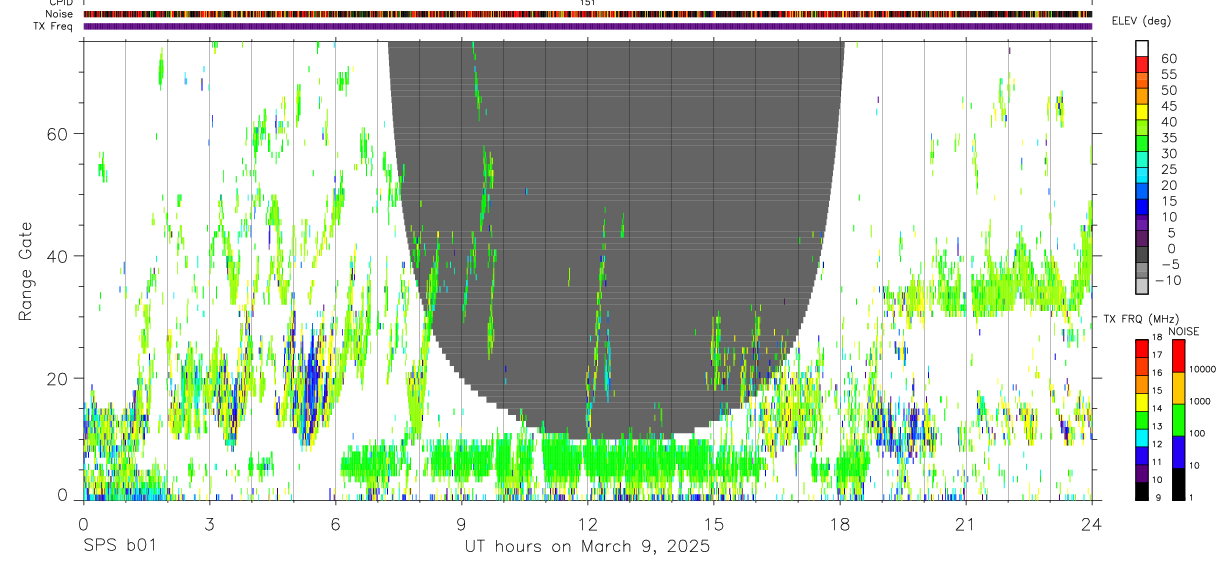Click the '10000' label on NOISE bar
The height and width of the screenshot is (567, 1228).
point(1204,369)
